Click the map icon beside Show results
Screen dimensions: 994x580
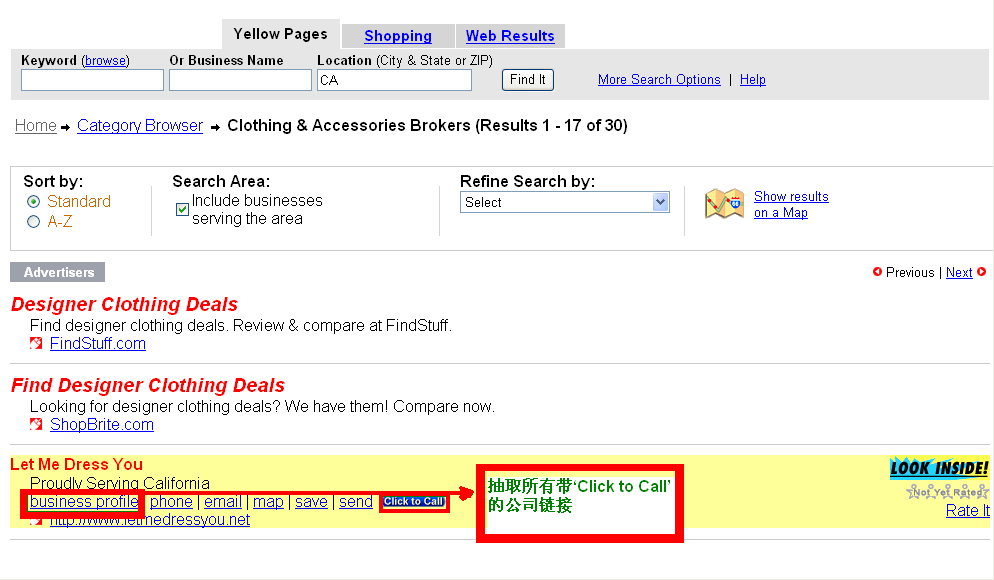coord(724,204)
